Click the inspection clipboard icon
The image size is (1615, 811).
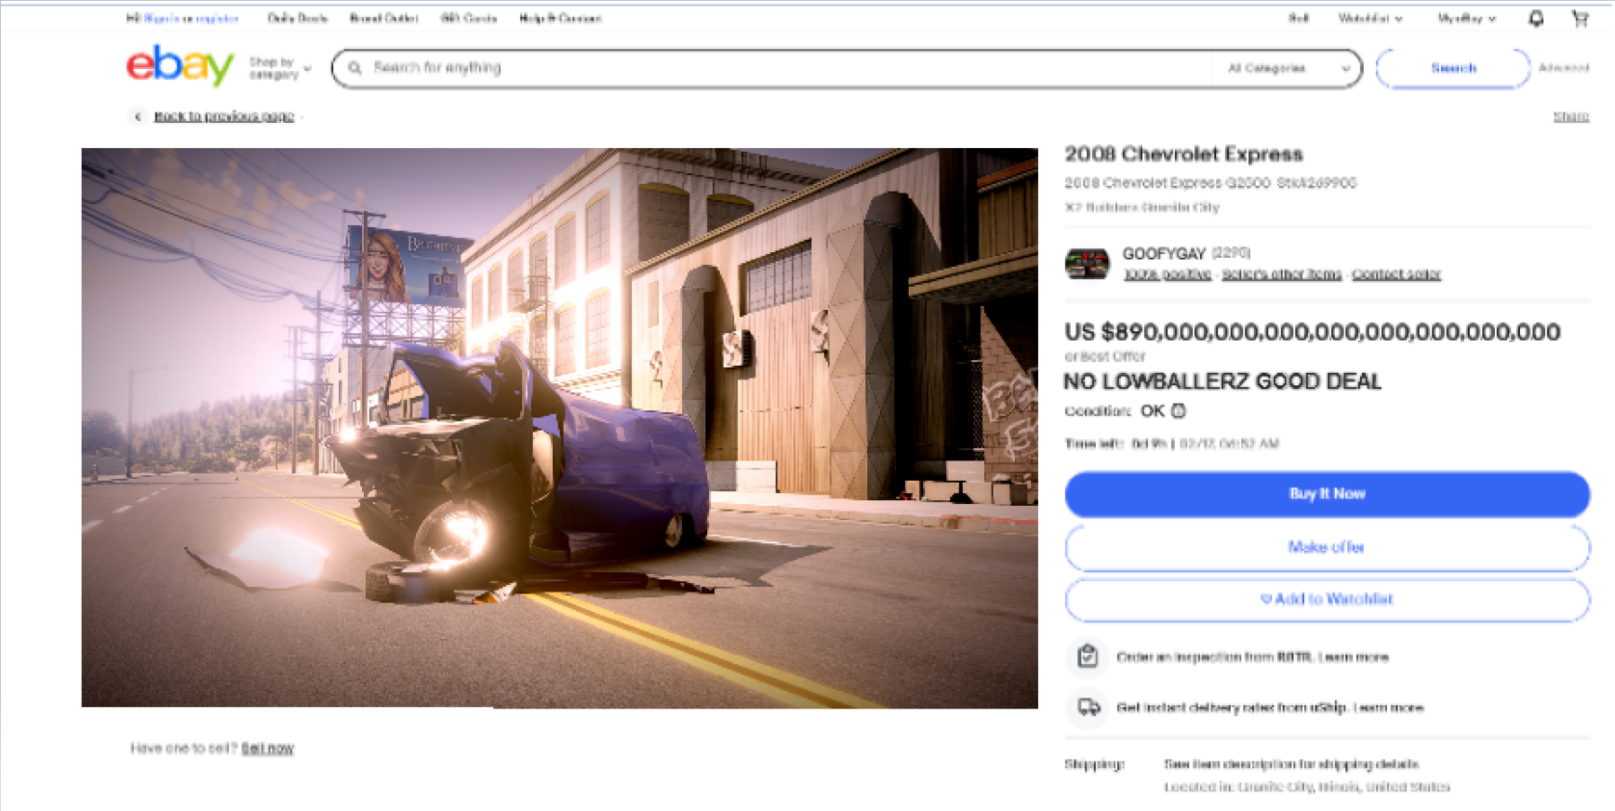click(x=1088, y=657)
